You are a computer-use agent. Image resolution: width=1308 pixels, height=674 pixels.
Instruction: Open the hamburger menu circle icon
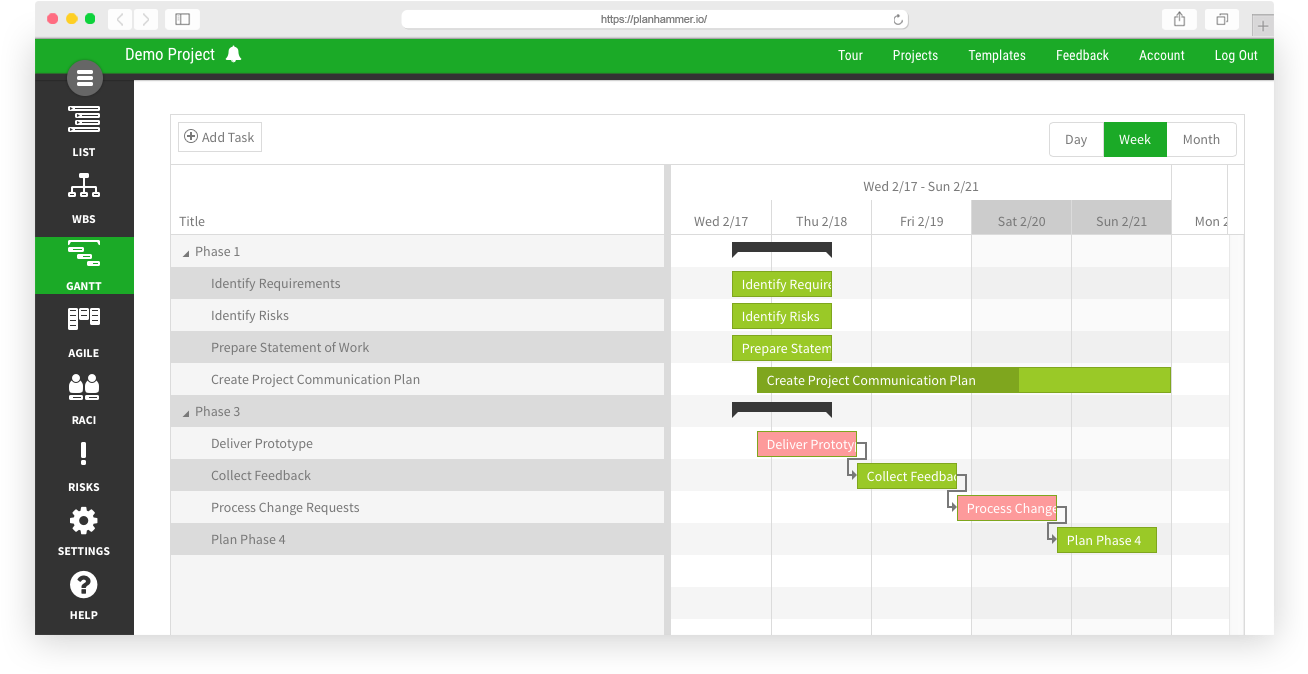click(84, 78)
